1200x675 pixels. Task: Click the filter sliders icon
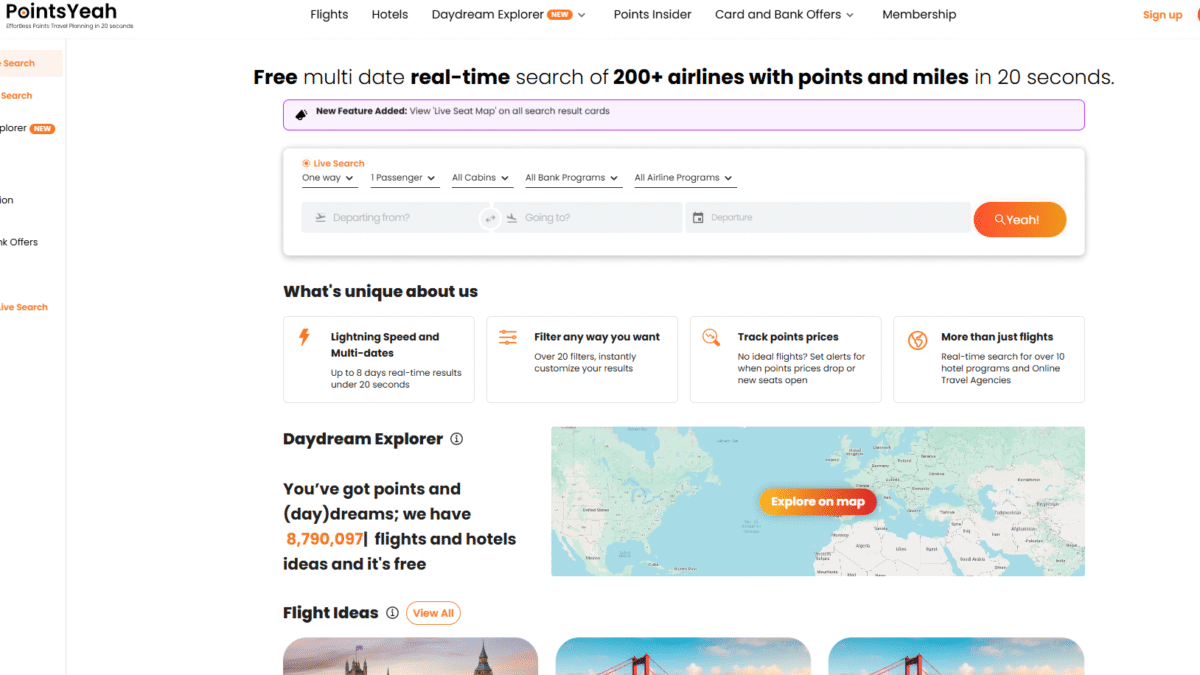point(508,337)
